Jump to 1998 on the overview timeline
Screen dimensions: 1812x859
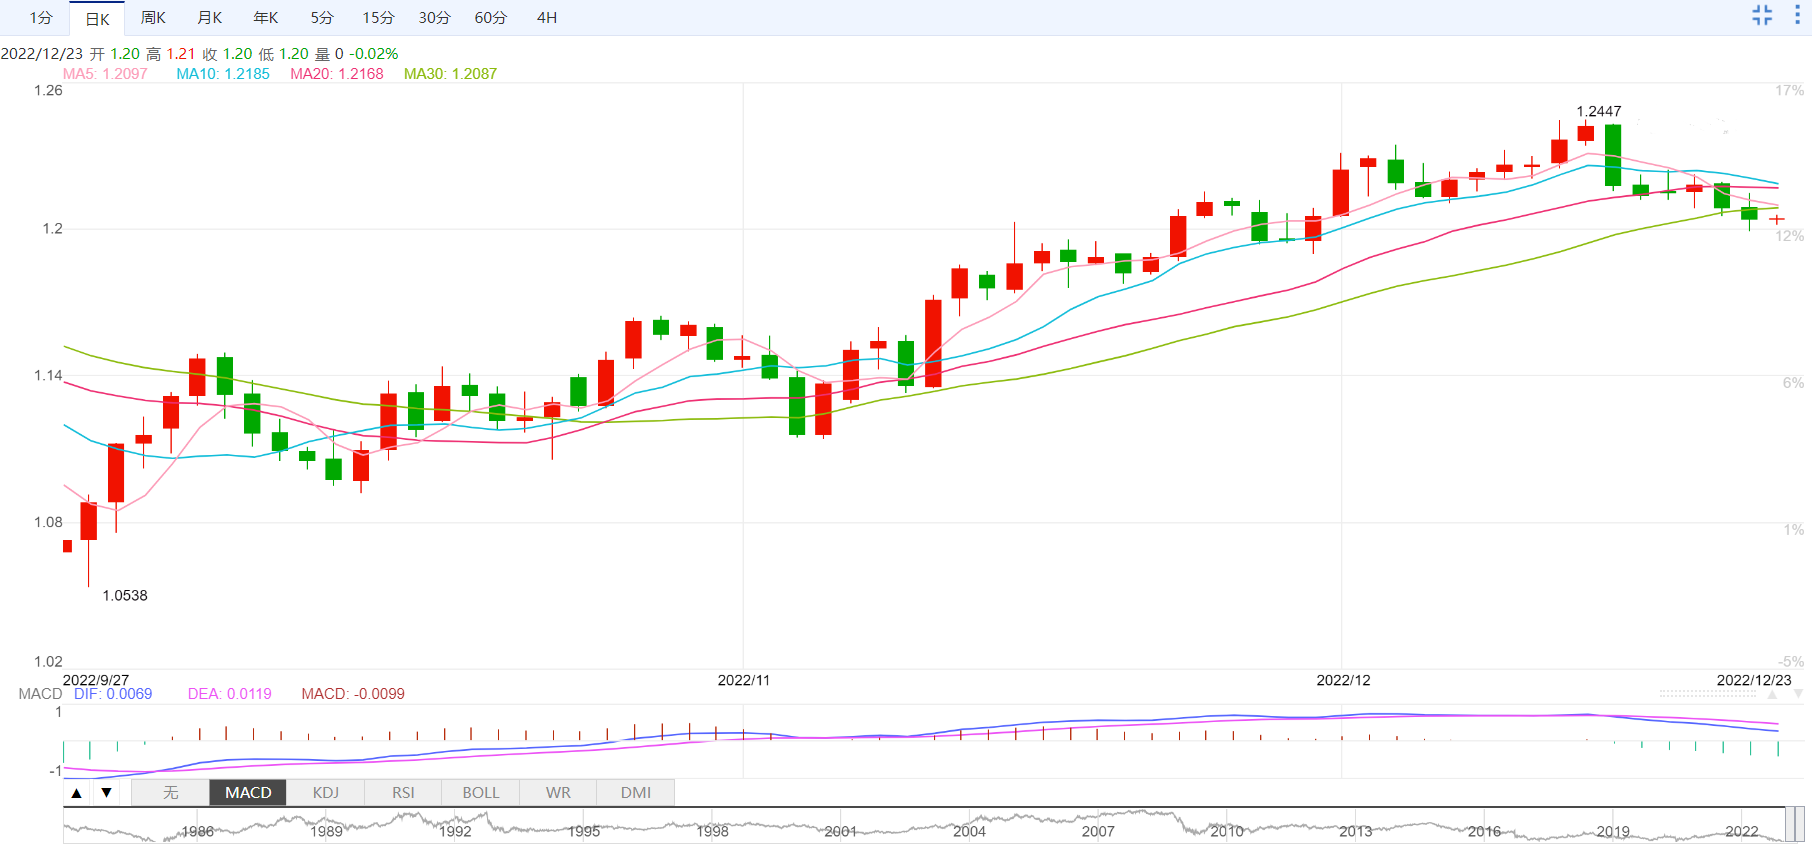click(713, 832)
